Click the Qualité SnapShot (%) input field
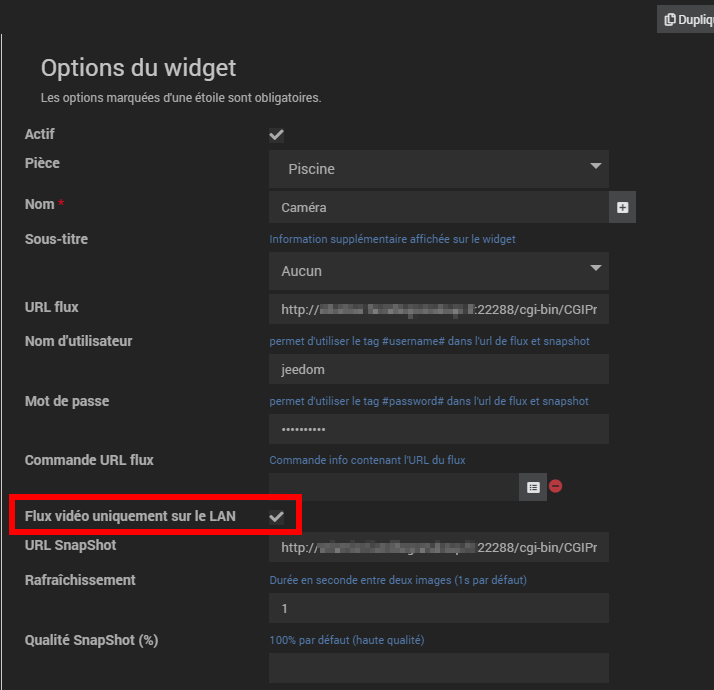714x690 pixels. point(438,667)
